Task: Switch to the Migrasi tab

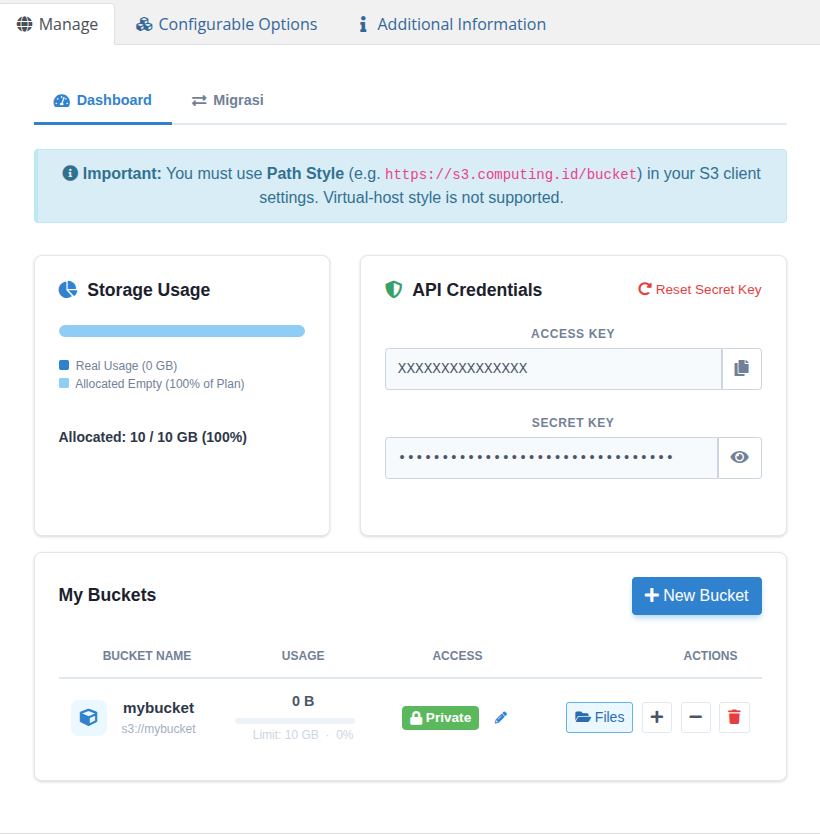Action: [227, 100]
